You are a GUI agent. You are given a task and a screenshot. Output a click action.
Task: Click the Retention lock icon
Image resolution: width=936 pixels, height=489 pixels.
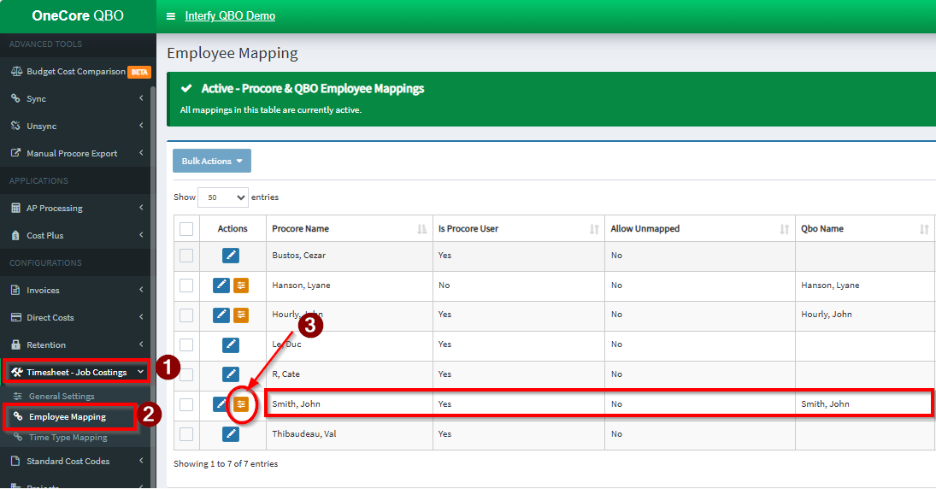point(16,345)
